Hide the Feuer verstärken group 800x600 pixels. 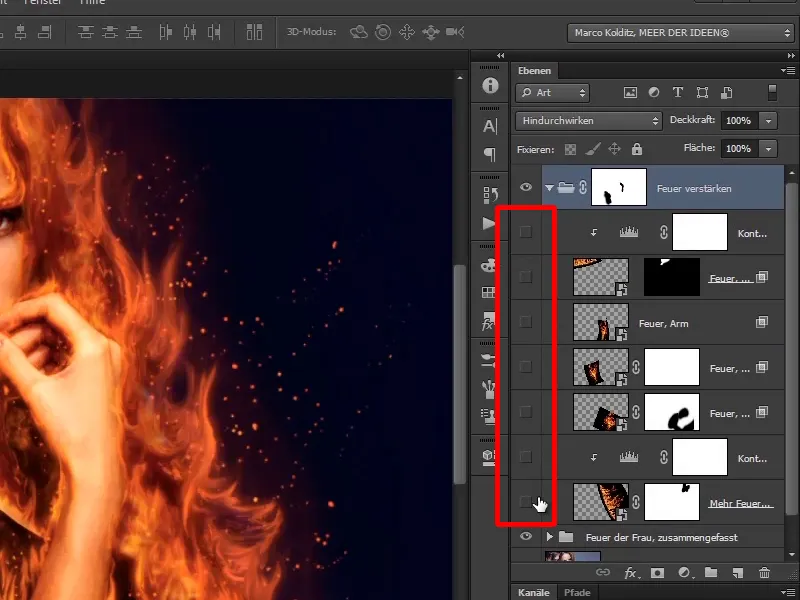526,187
